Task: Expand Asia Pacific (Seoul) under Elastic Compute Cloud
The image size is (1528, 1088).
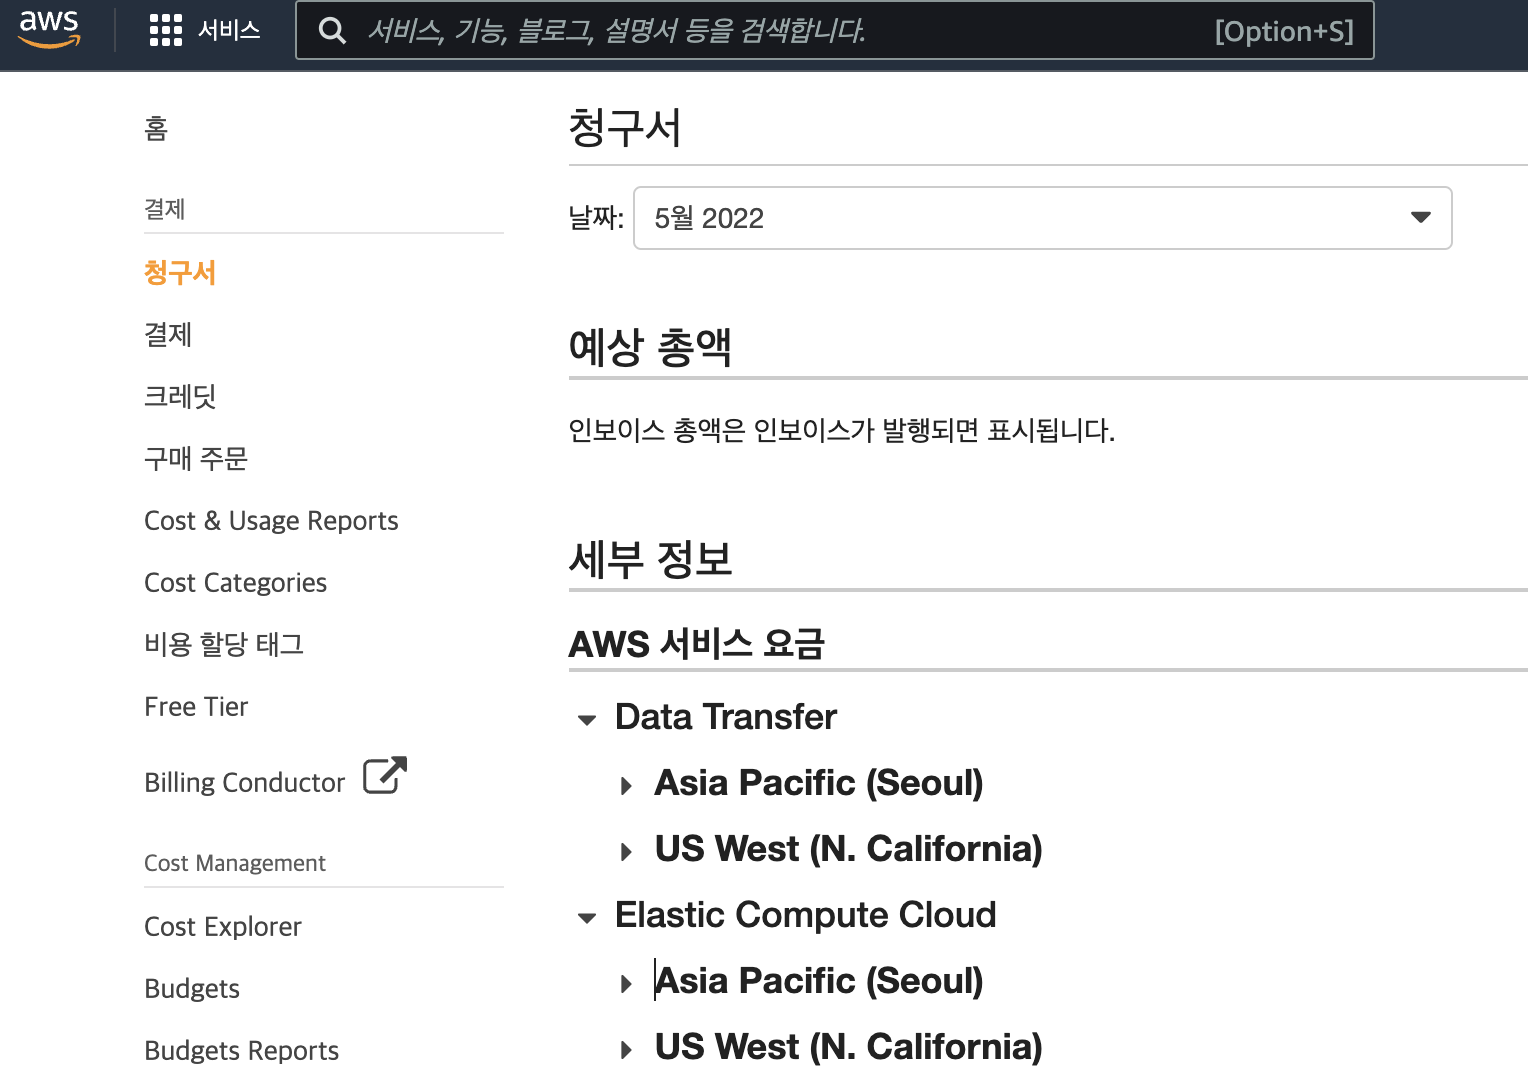Action: pyautogui.click(x=626, y=984)
